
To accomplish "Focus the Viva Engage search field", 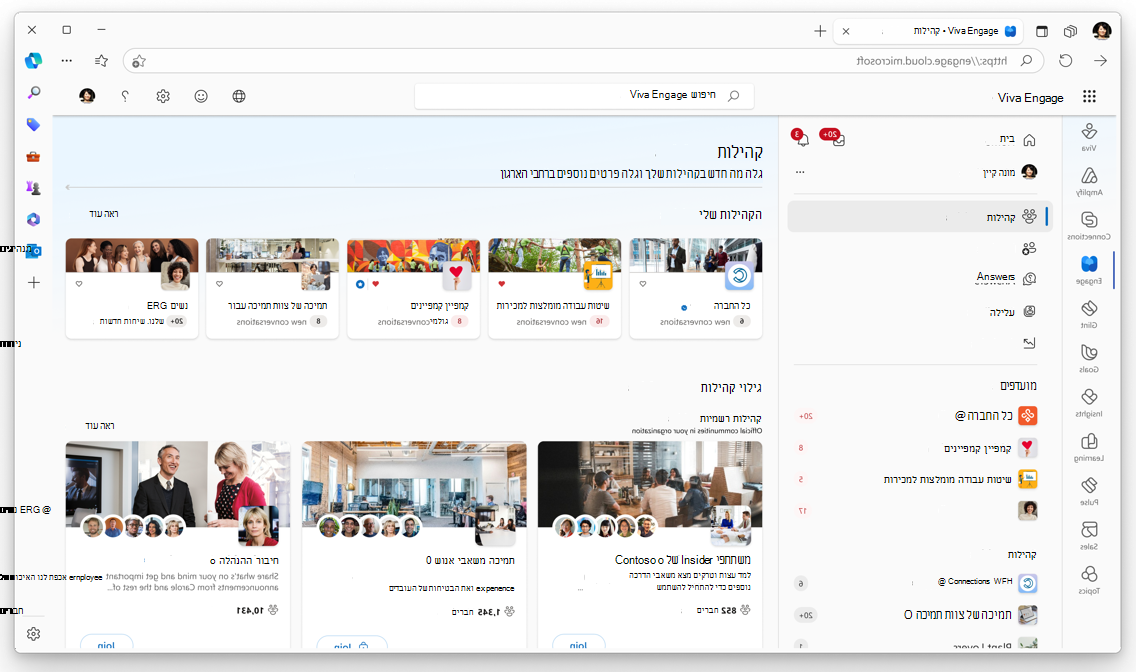I will [584, 96].
